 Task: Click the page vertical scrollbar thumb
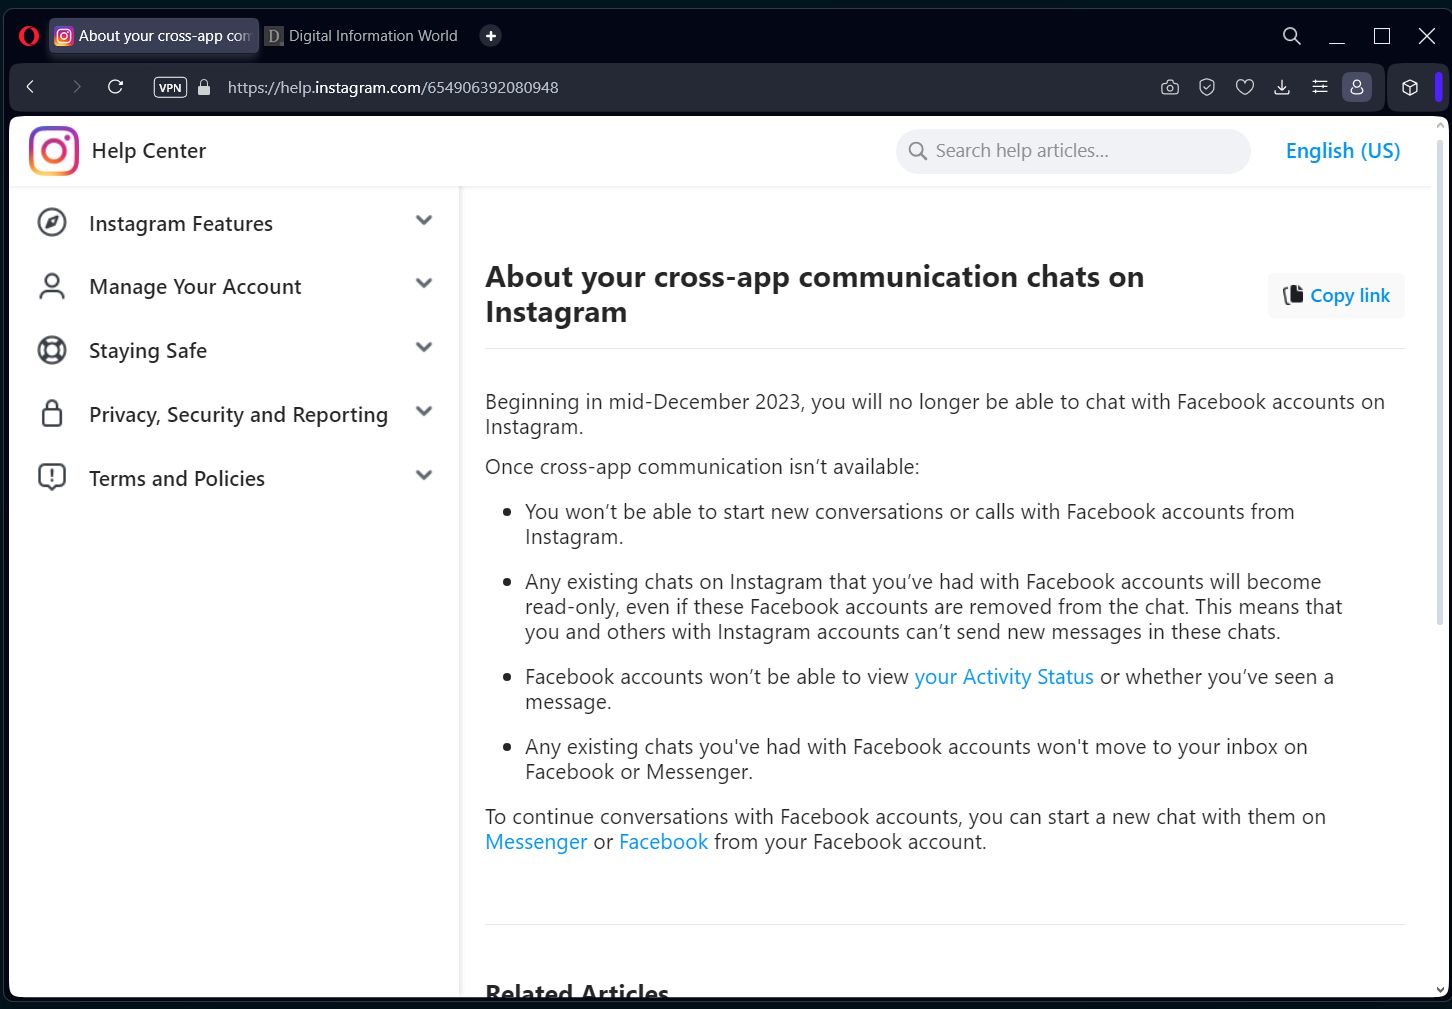tap(1440, 382)
